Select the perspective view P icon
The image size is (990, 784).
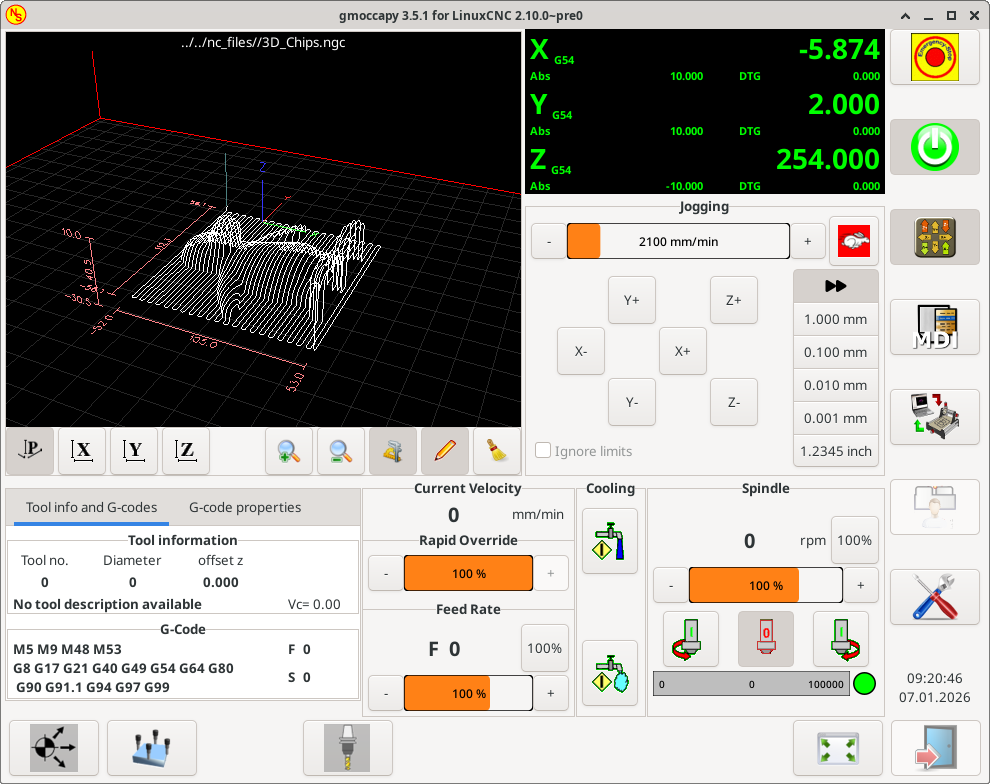point(29,451)
